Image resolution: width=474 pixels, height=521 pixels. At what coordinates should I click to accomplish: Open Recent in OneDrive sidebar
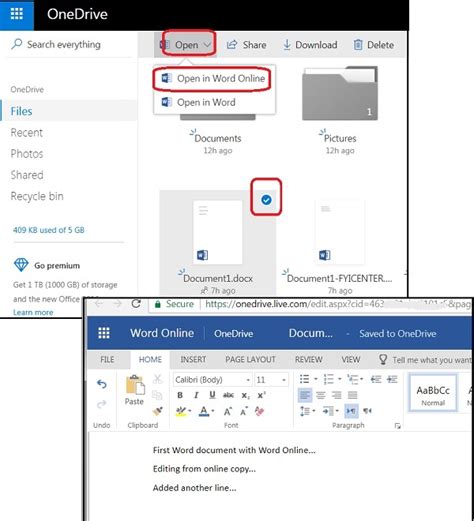click(x=27, y=133)
